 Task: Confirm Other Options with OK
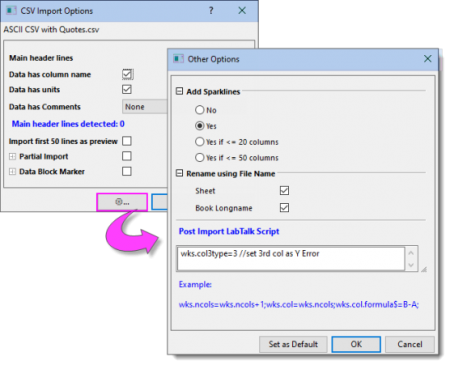pos(356,344)
